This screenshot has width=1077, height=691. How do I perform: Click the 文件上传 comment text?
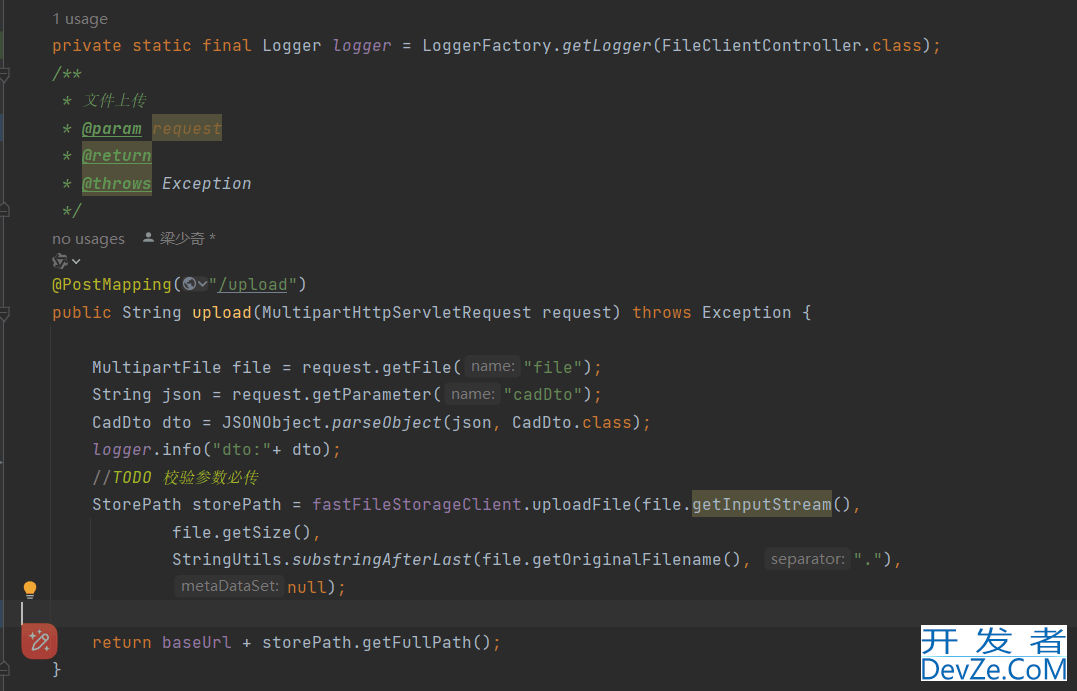pos(115,101)
